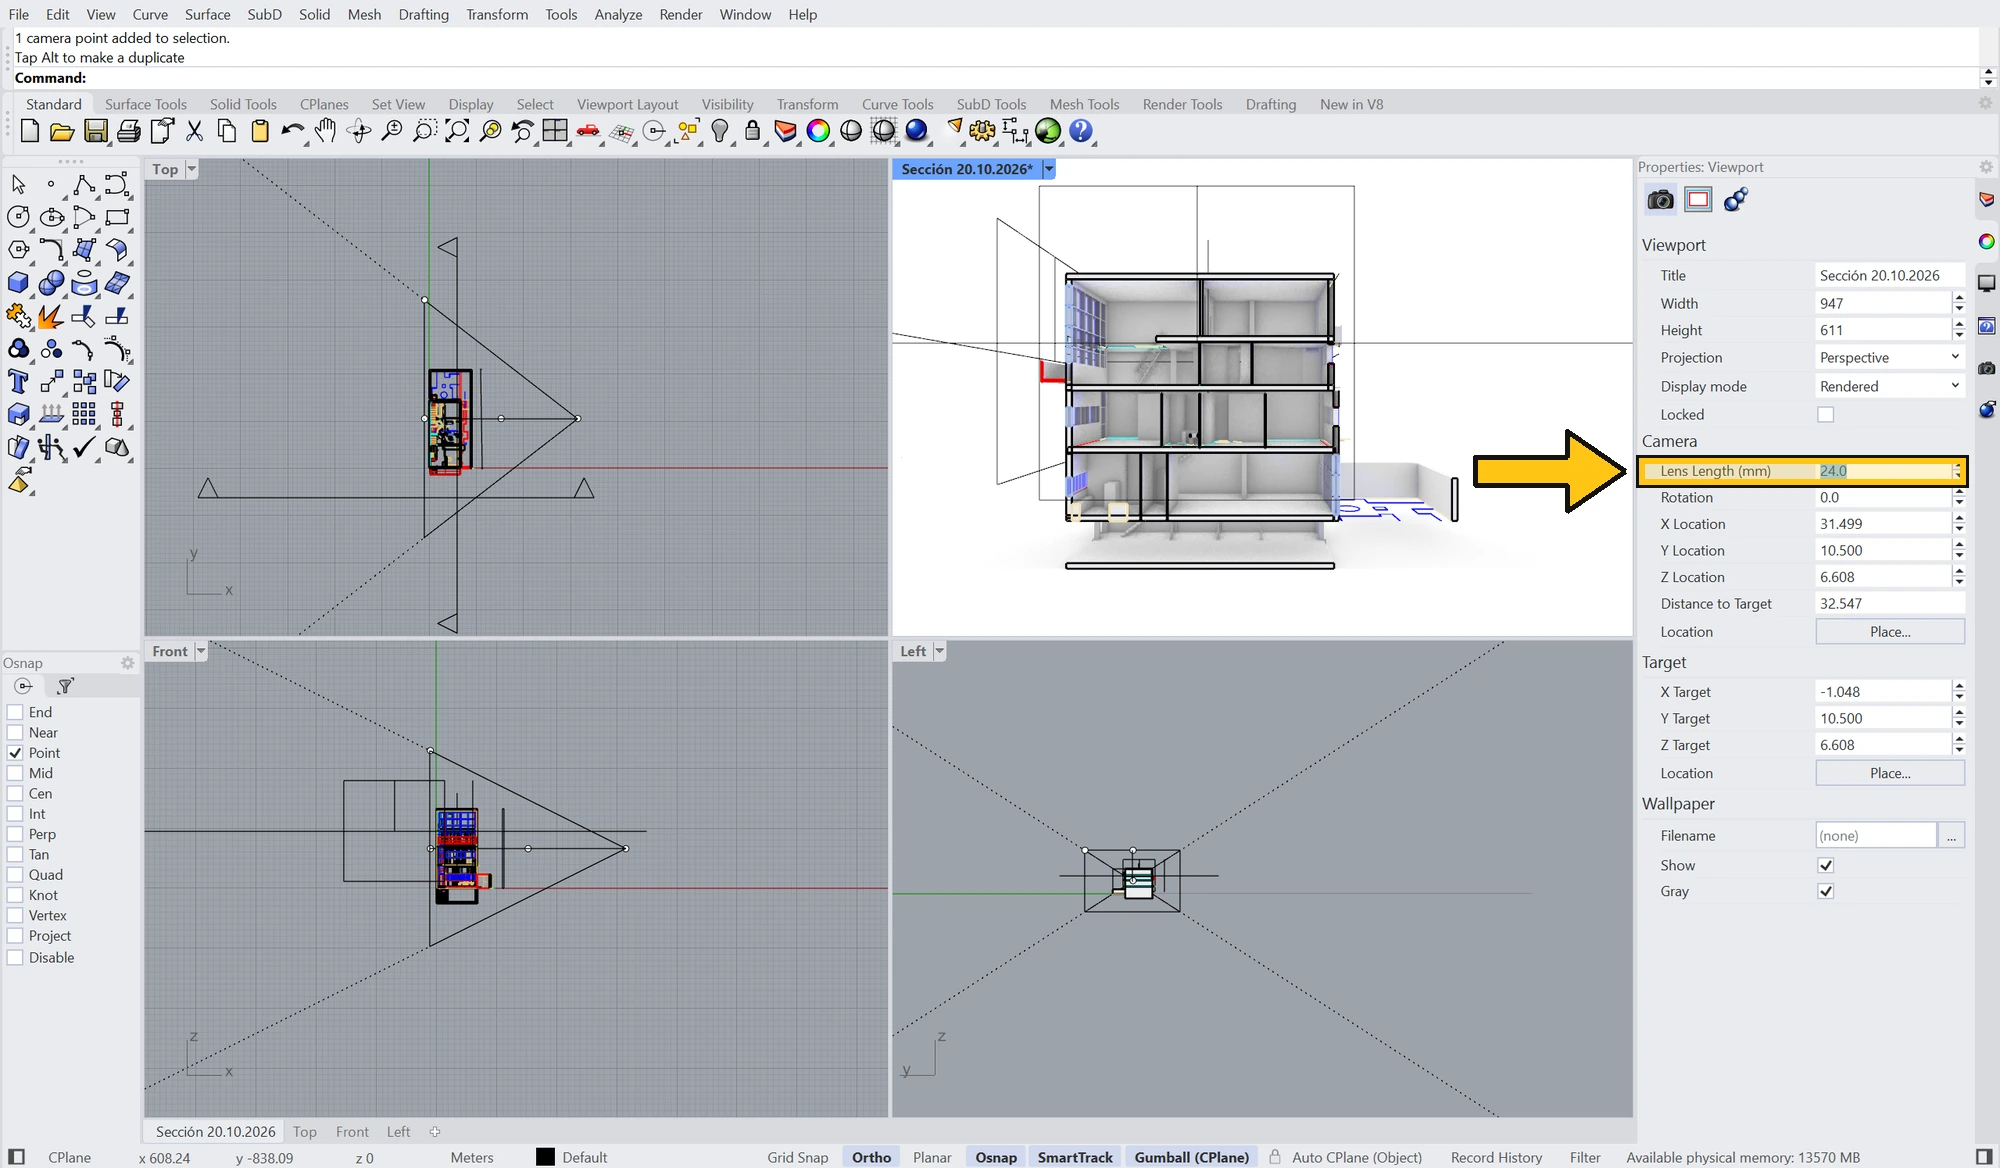This screenshot has width=2000, height=1168.
Task: Switch to the Front viewport tab at the bottom
Action: pyautogui.click(x=352, y=1131)
